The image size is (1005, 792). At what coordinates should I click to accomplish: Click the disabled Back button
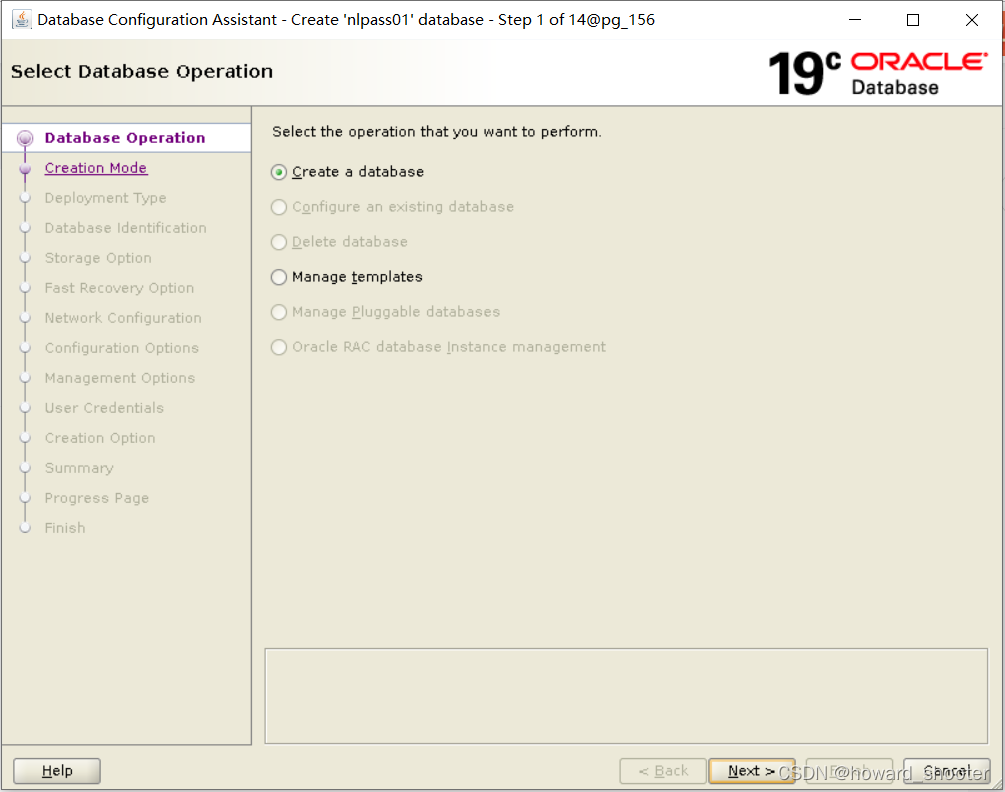click(663, 771)
